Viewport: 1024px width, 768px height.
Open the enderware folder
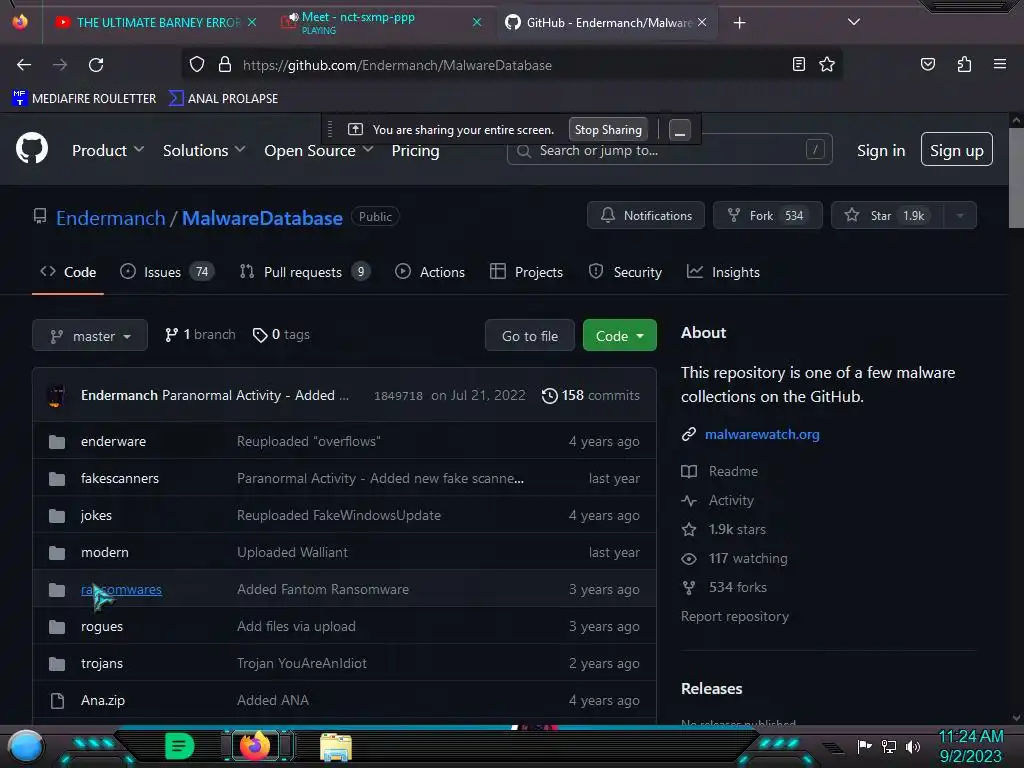click(114, 441)
